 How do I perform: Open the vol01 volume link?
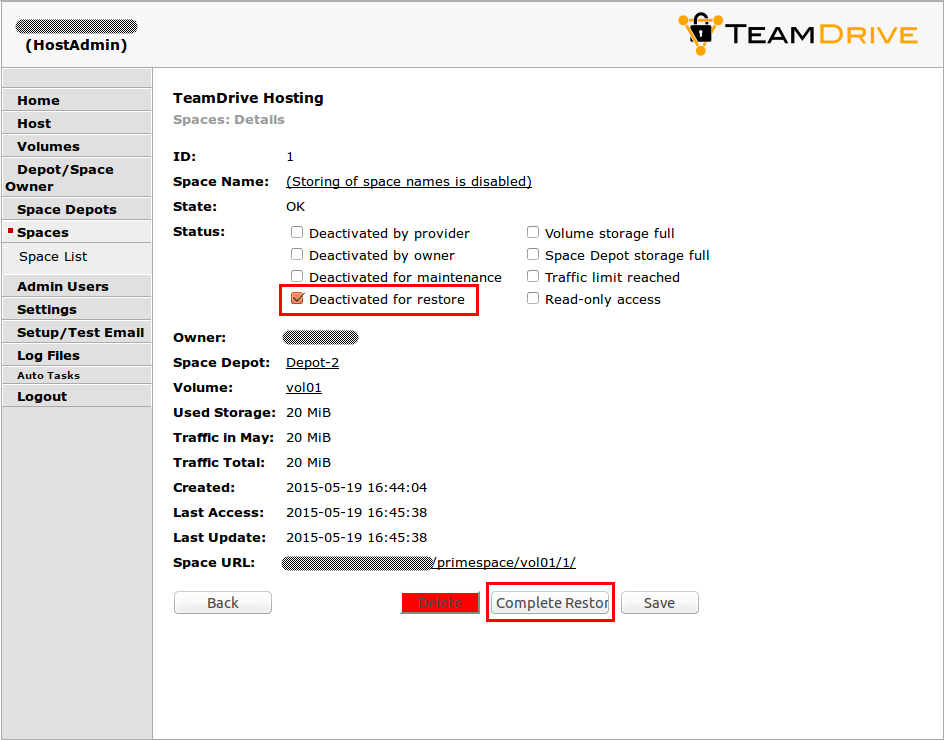click(304, 387)
